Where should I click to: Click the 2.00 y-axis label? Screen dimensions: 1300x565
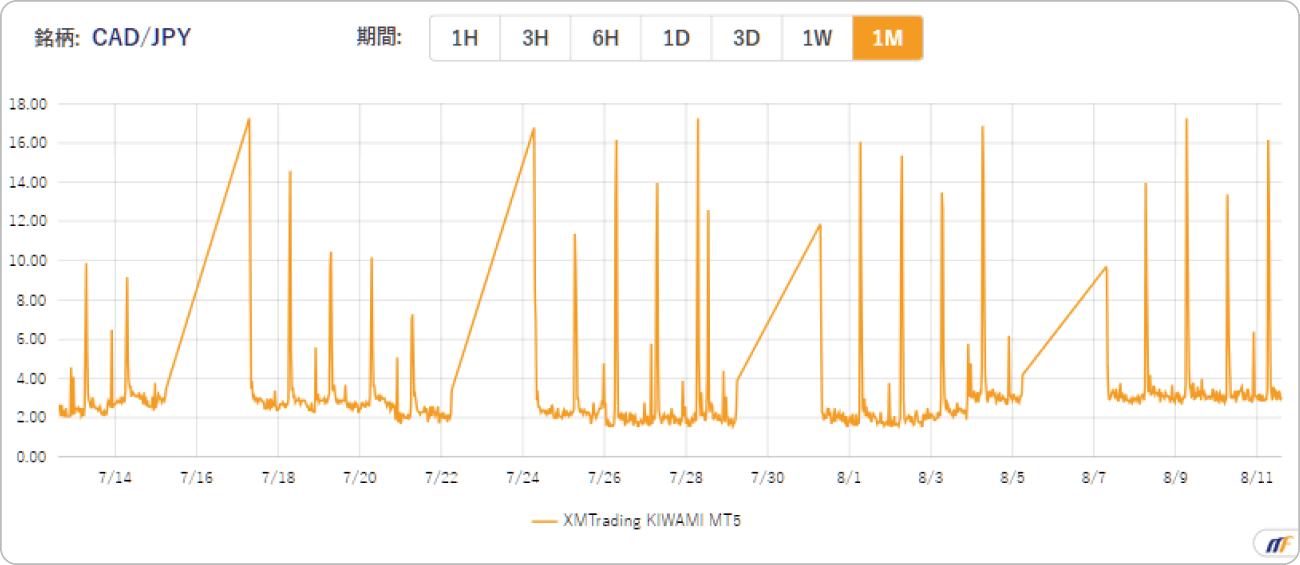pos(32,418)
